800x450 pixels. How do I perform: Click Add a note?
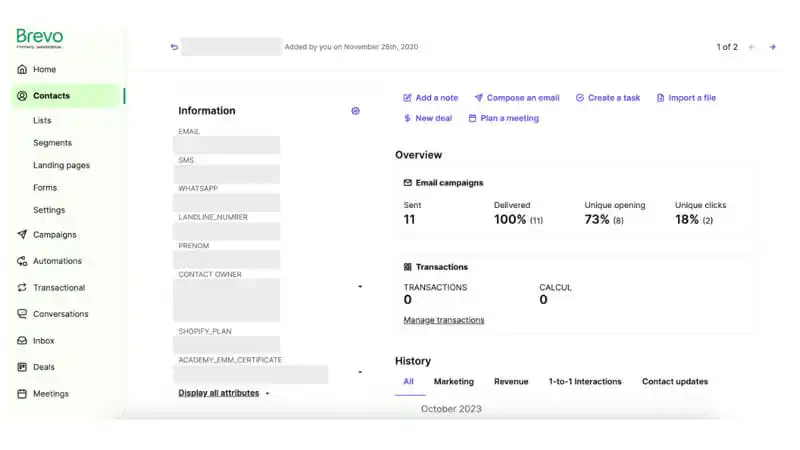pyautogui.click(x=430, y=98)
